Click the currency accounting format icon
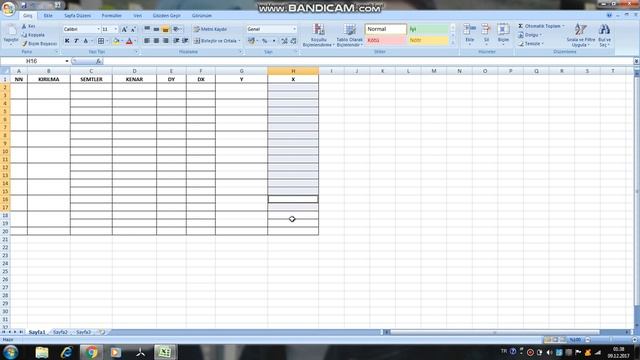This screenshot has width=640, height=360. click(251, 41)
